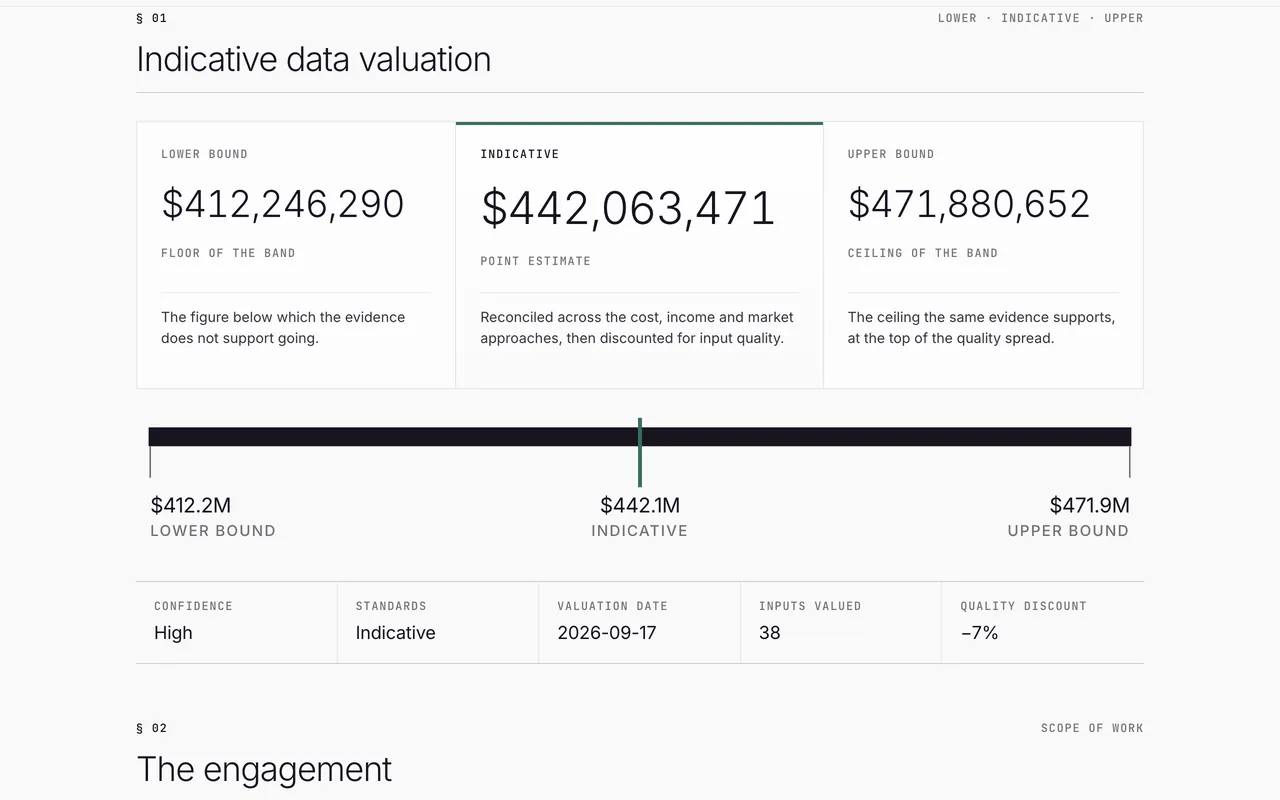Click the $471.9M label under the bar
Viewport: 1280px width, 800px height.
[1089, 505]
